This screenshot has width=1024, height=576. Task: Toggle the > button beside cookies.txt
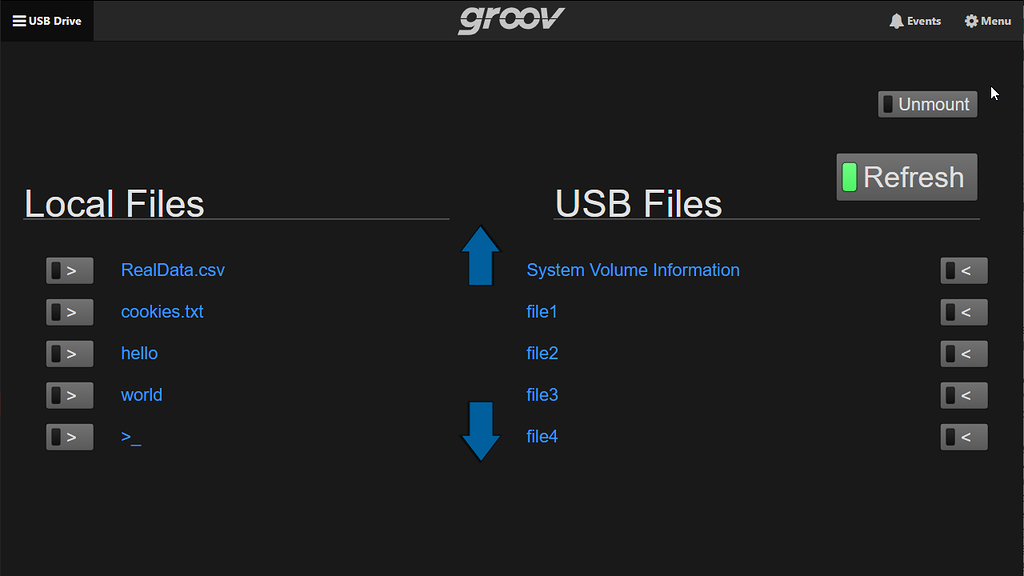69,312
